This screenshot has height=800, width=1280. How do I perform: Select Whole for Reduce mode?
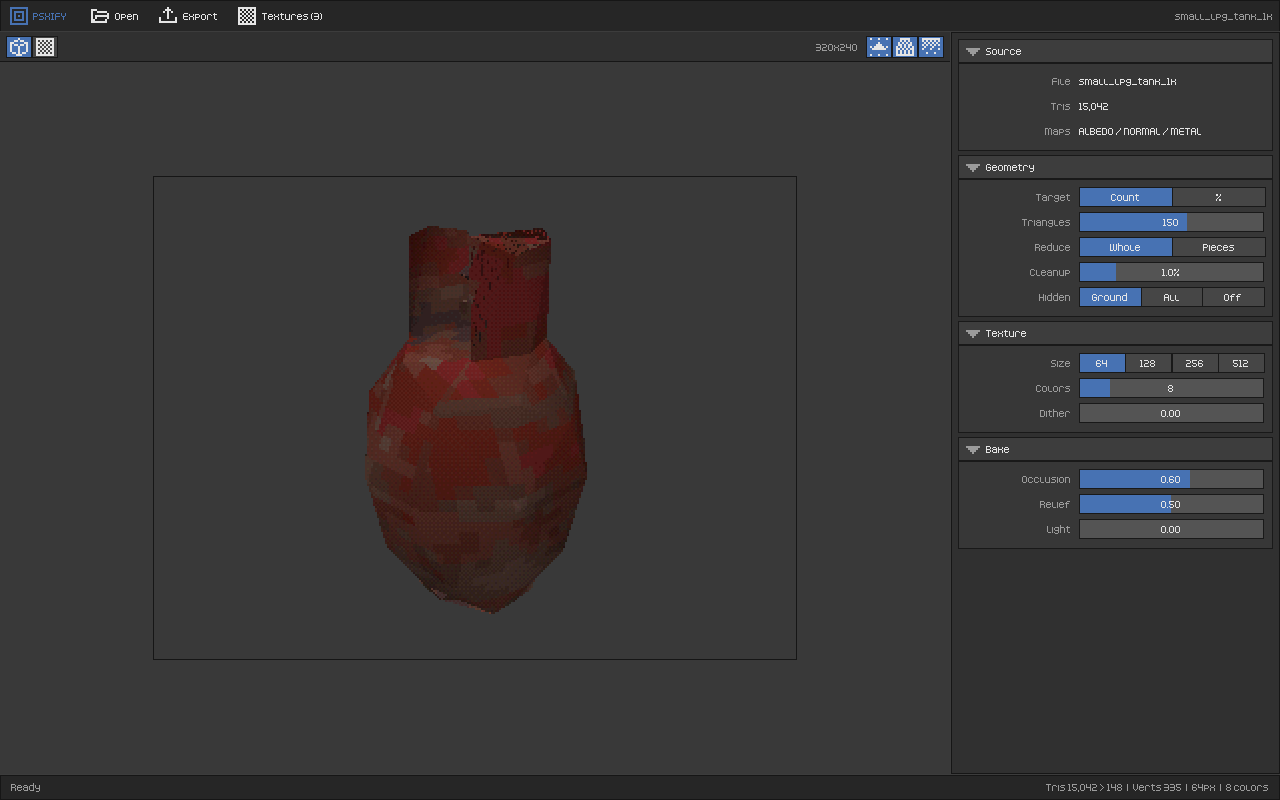coord(1125,248)
